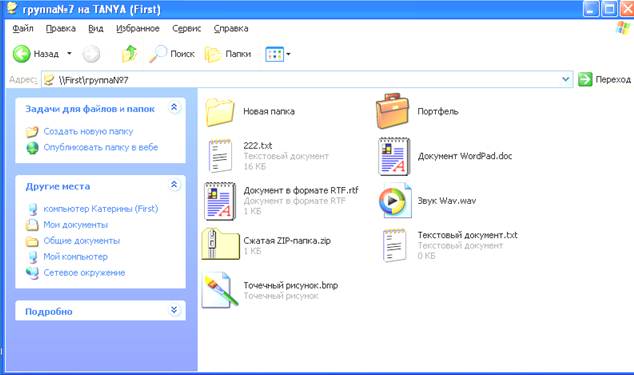This screenshot has height=375, width=634.
Task: Click the computer icon beside 'Мой компьютер'
Action: click(x=32, y=257)
